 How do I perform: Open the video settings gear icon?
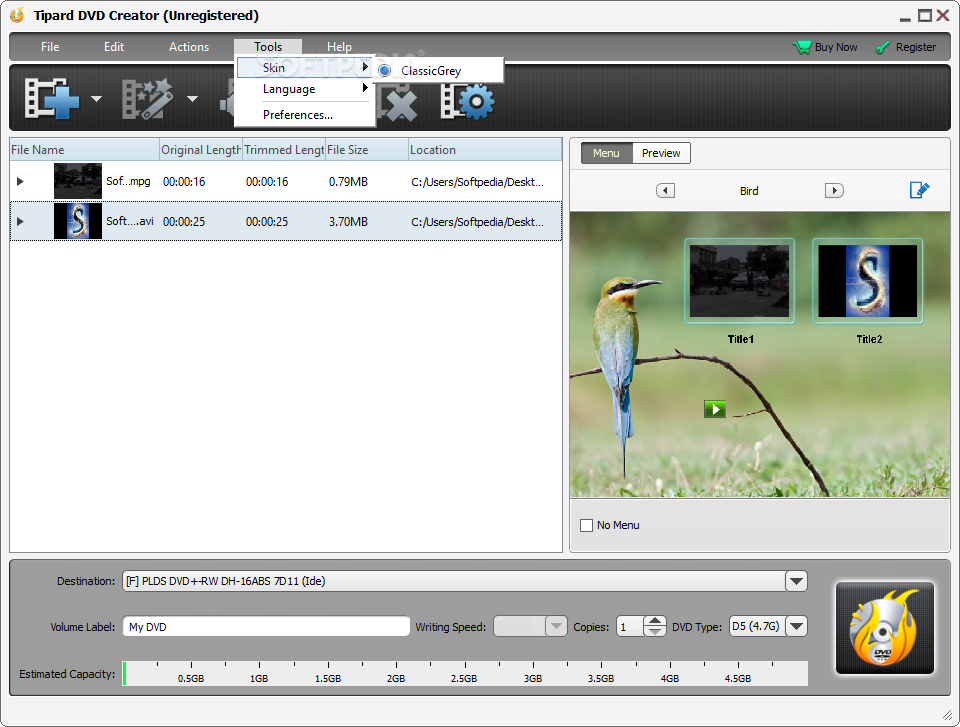(x=467, y=101)
